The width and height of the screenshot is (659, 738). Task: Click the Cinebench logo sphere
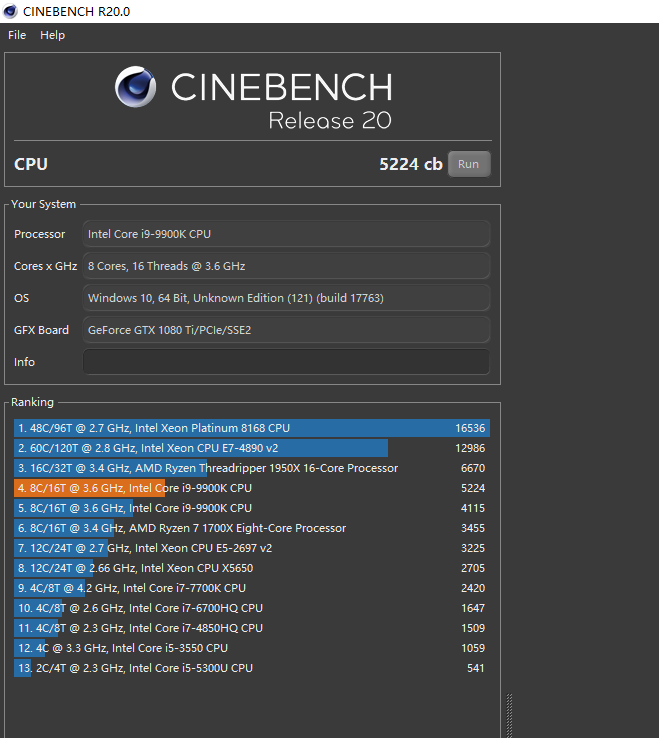pos(136,87)
